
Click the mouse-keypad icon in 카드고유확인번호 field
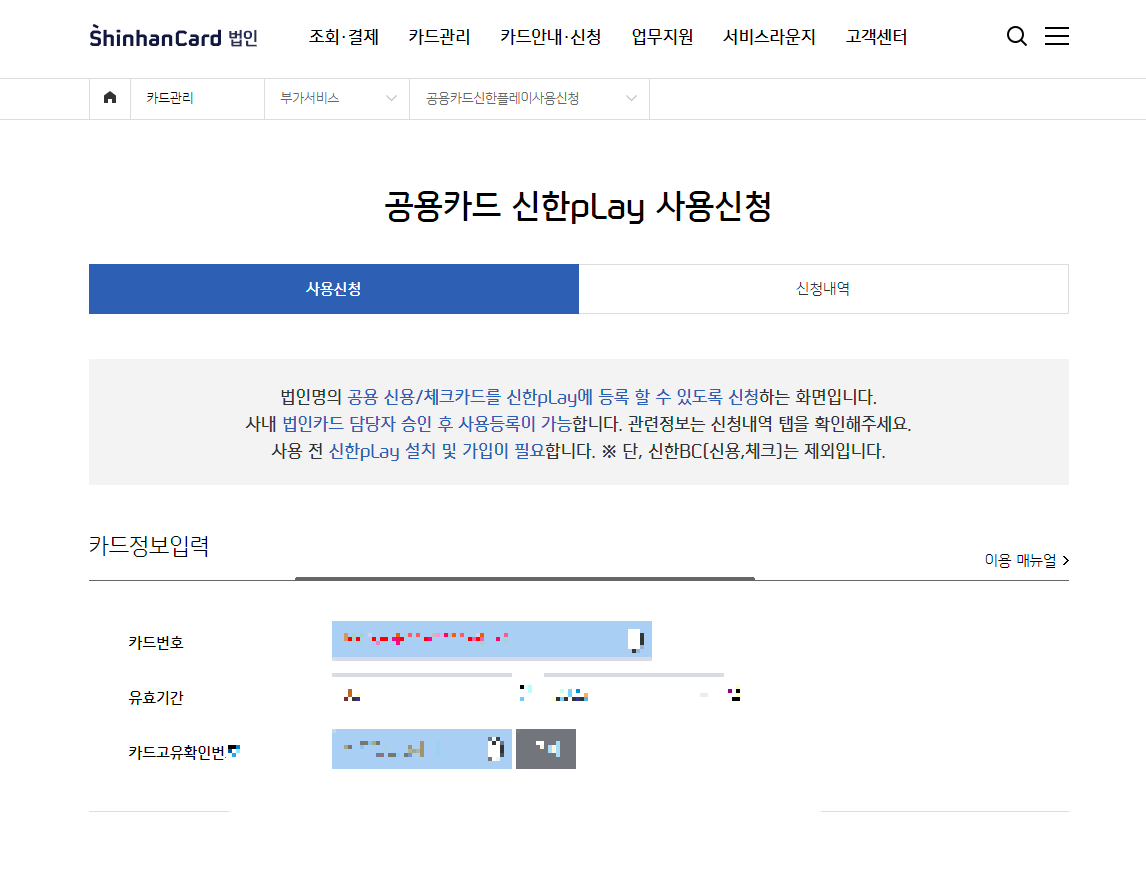[496, 749]
